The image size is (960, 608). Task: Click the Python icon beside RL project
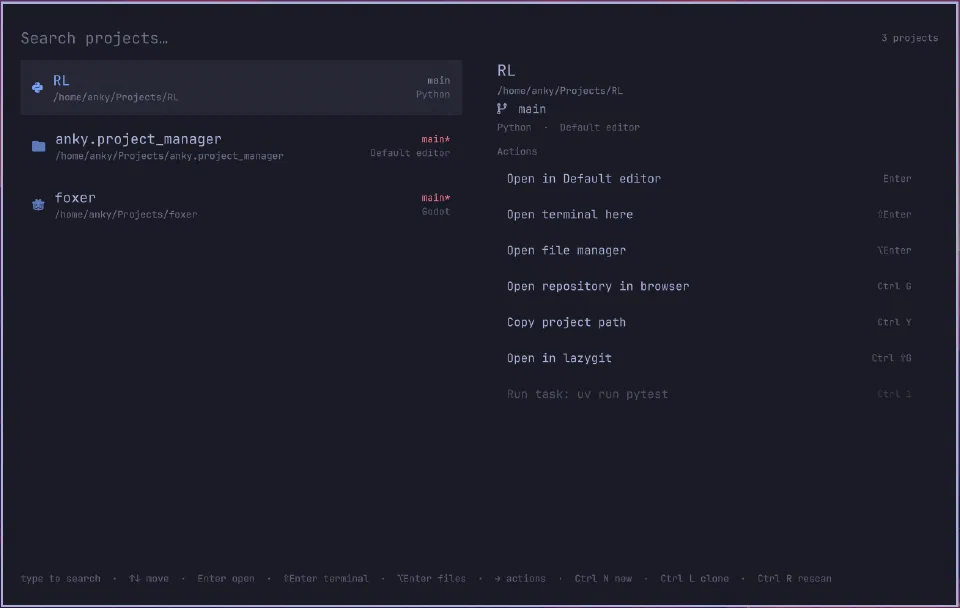click(x=37, y=88)
